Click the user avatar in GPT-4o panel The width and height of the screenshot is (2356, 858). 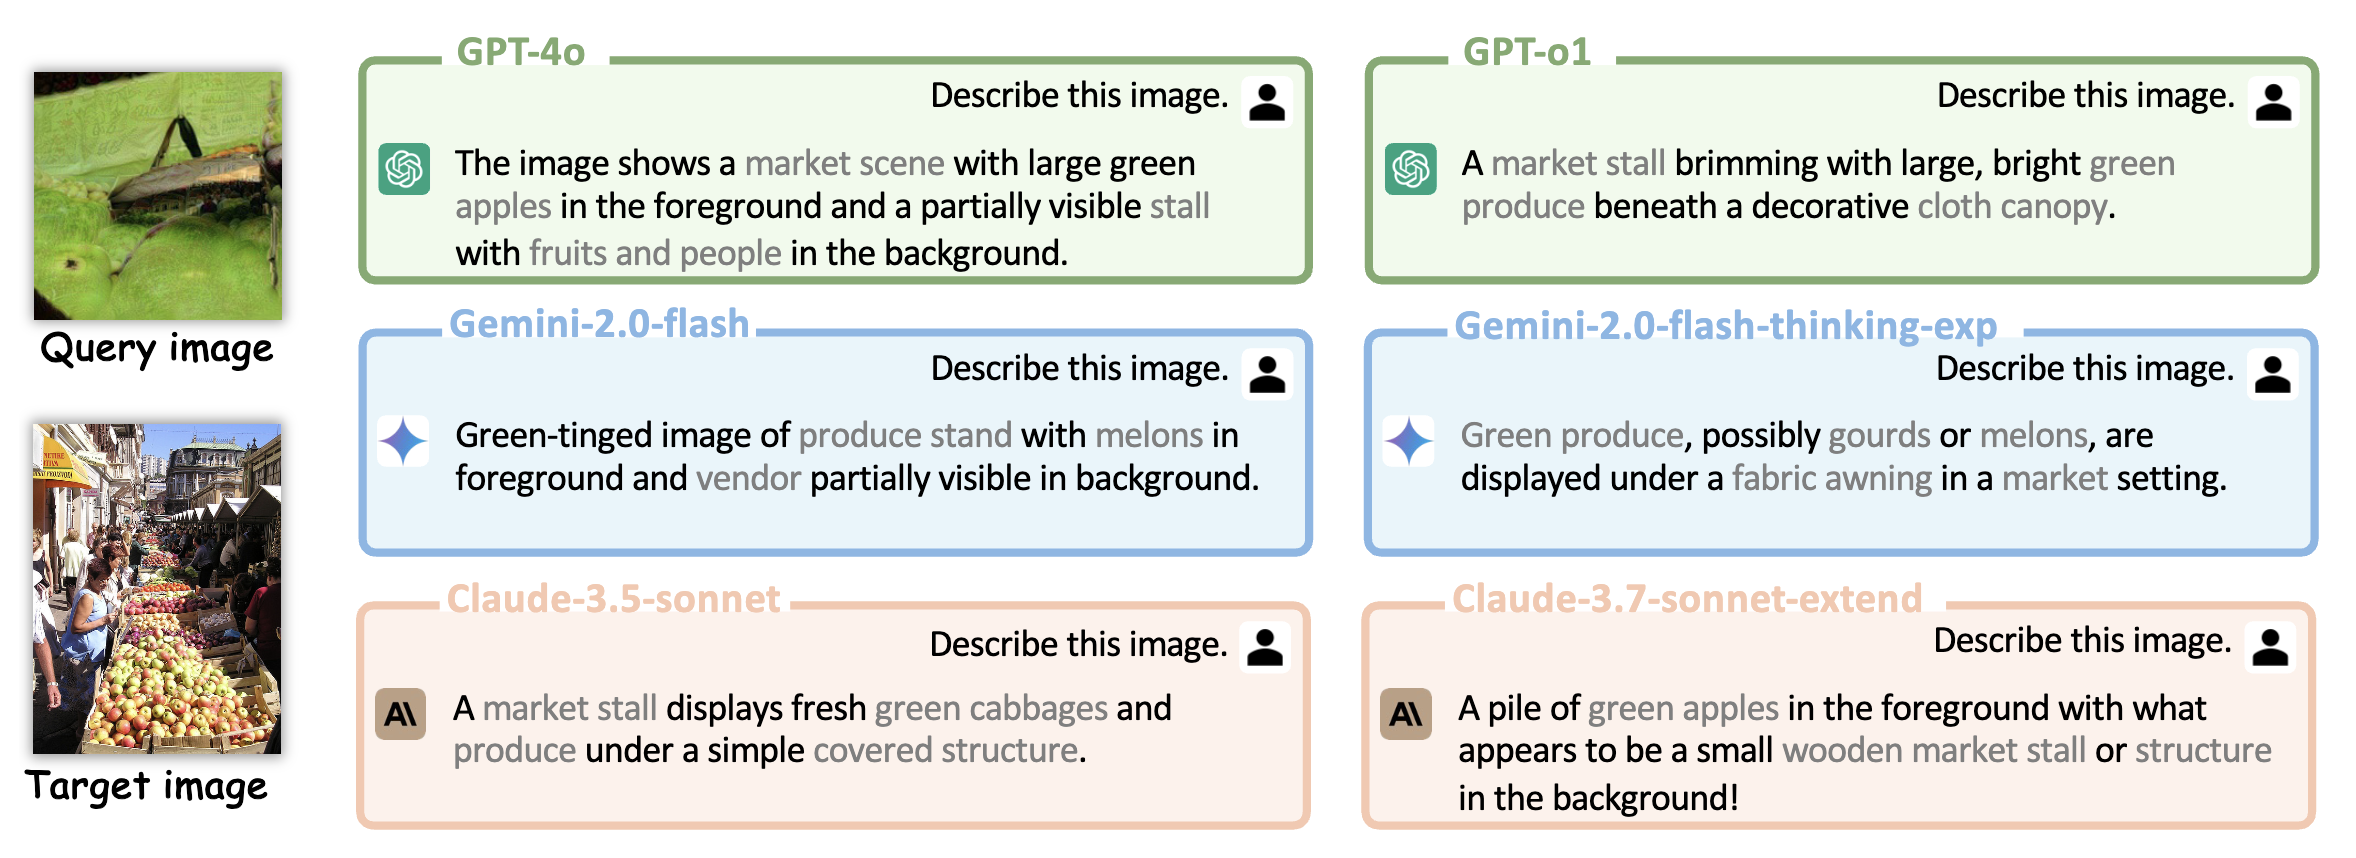pos(1267,102)
